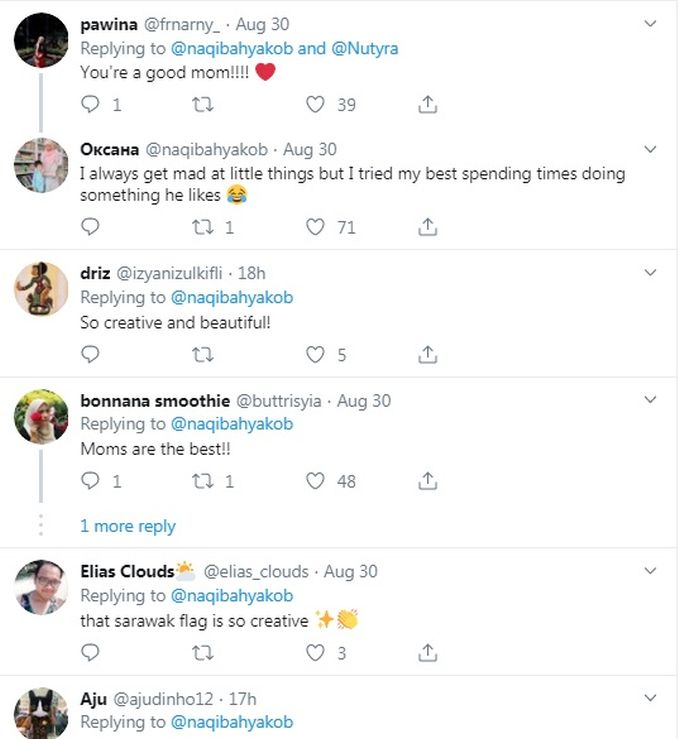This screenshot has height=739, width=680.
Task: Like pawina's tweet with 39 likes
Action: [x=316, y=104]
